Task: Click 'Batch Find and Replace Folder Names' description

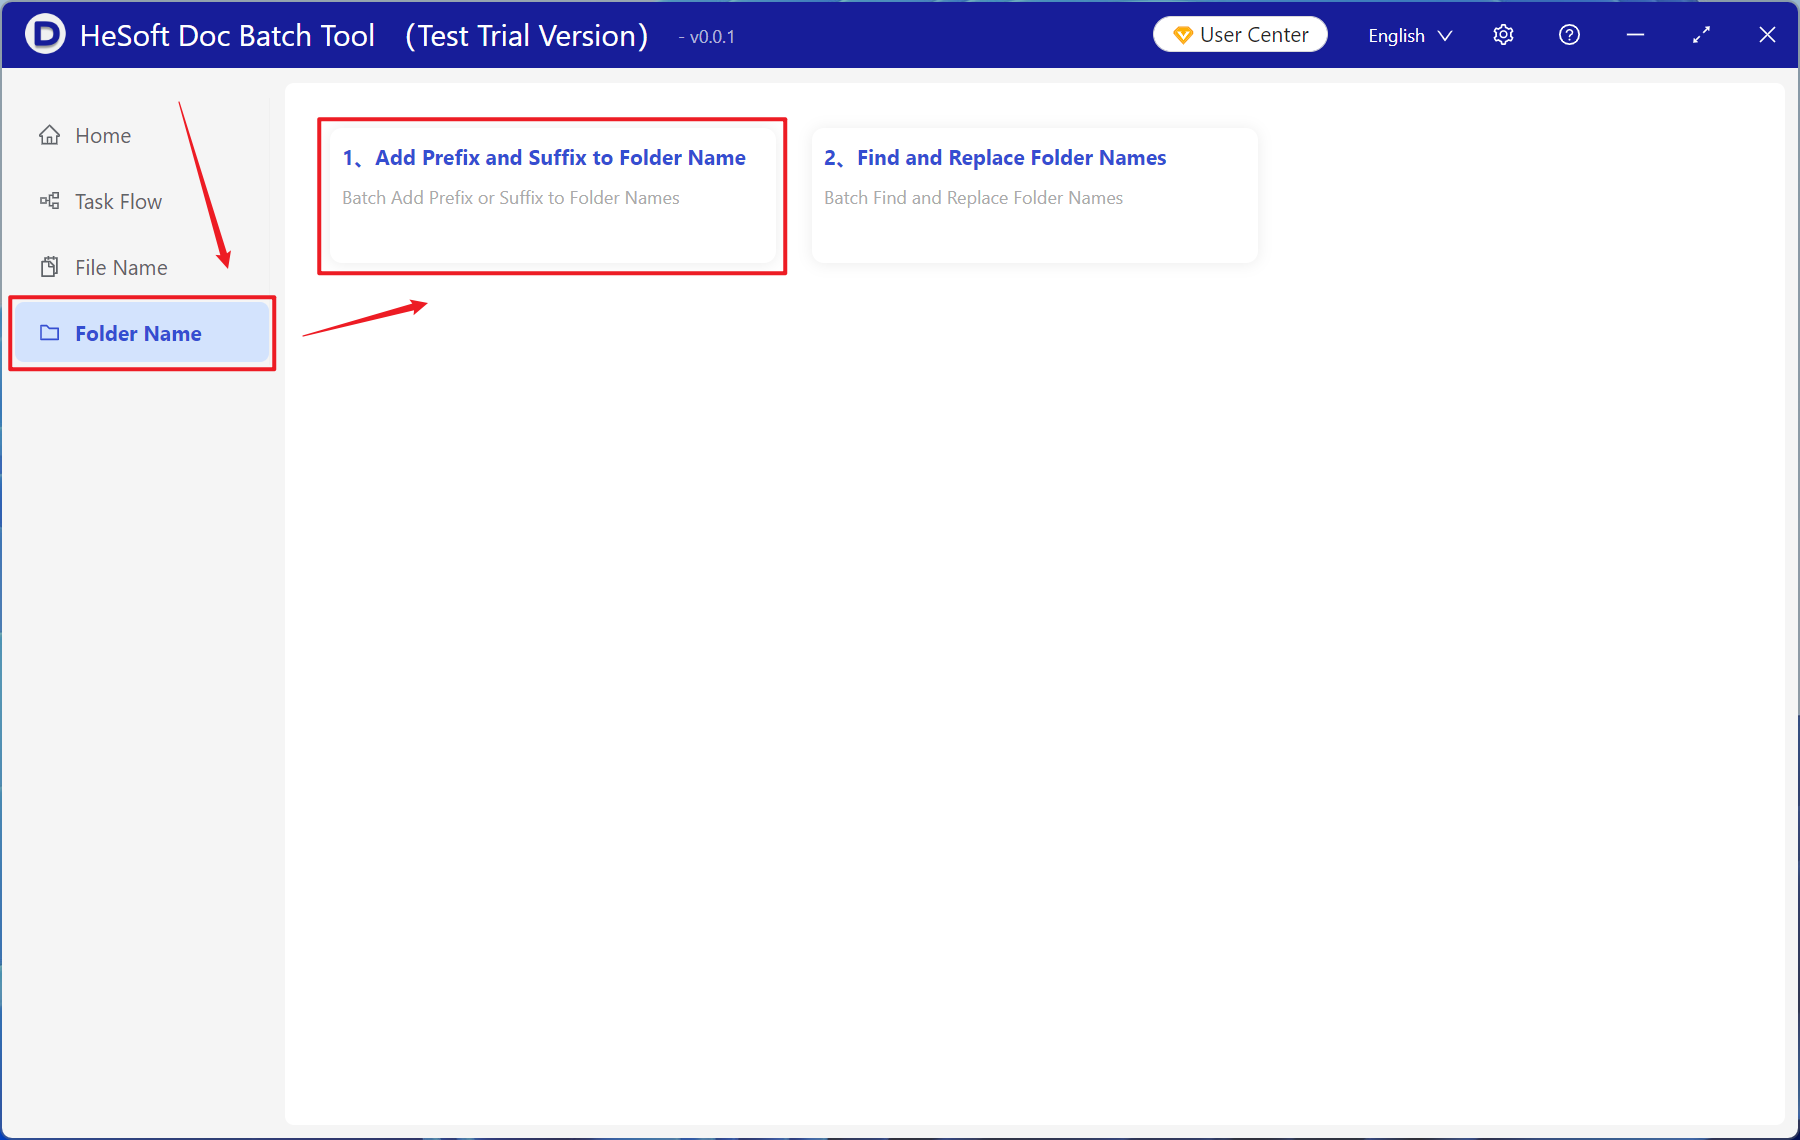Action: pos(973,198)
